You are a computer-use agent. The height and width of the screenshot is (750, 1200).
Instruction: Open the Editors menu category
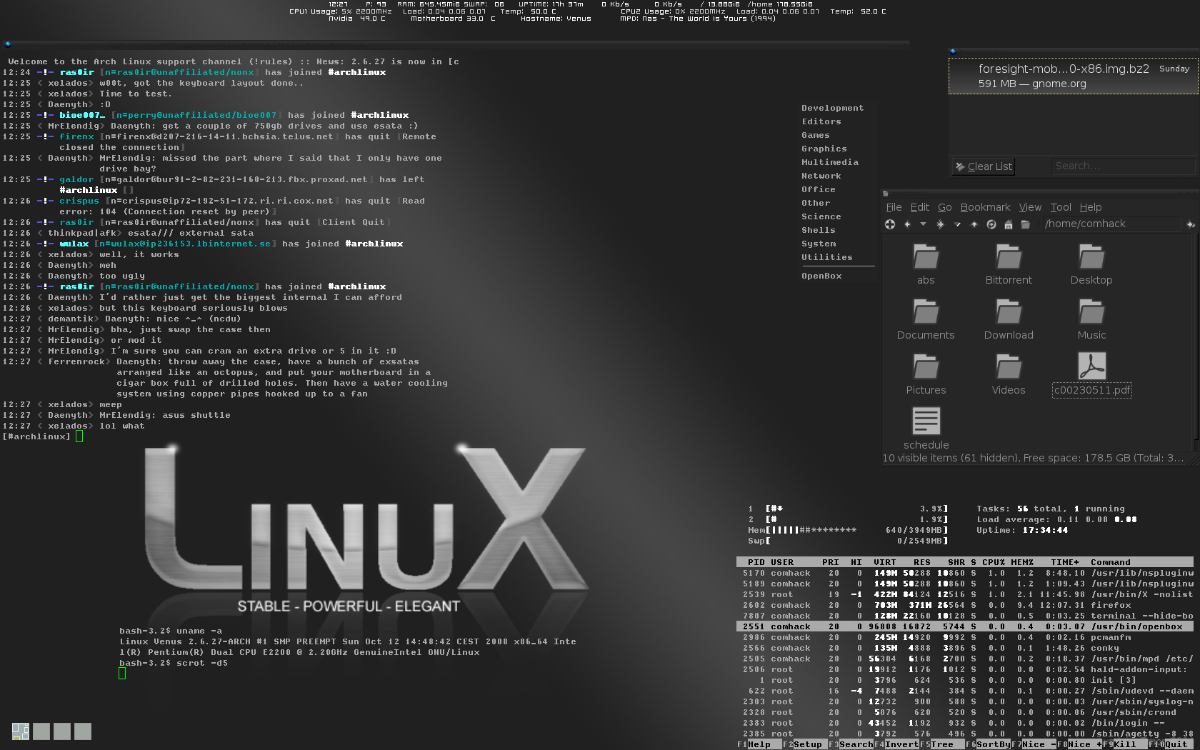[822, 122]
